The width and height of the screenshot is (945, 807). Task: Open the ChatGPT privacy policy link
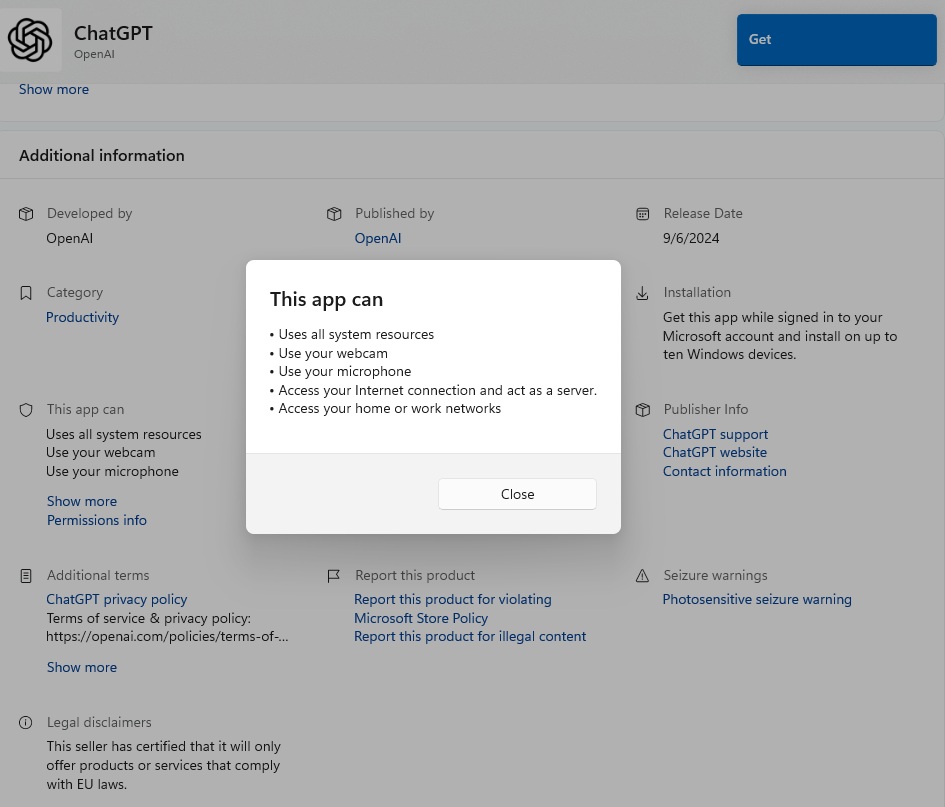tap(117, 599)
